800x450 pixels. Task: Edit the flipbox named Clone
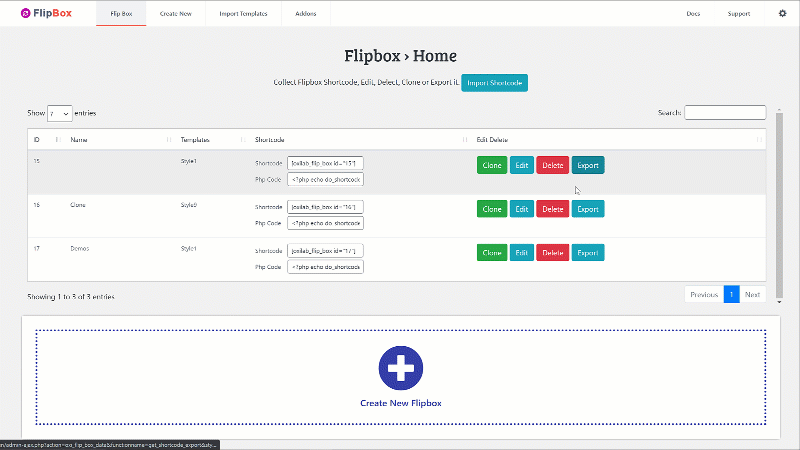[521, 209]
